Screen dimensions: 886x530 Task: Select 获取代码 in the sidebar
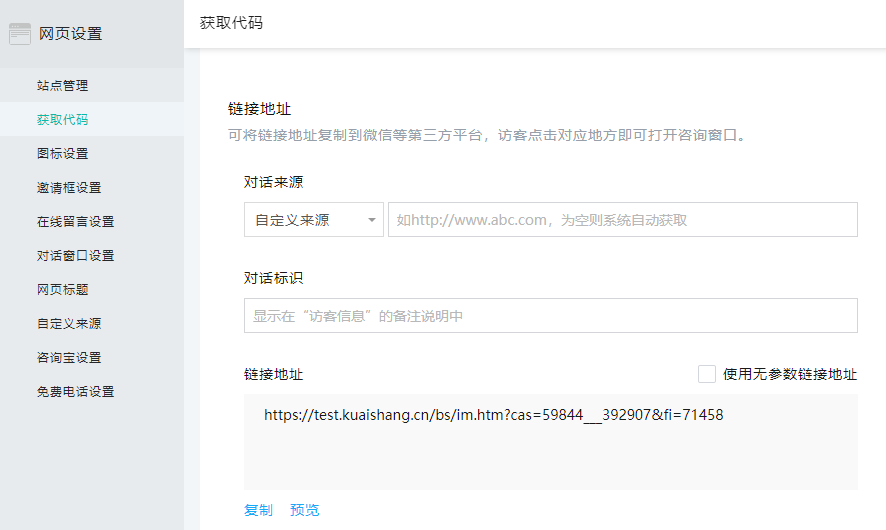tap(62, 120)
